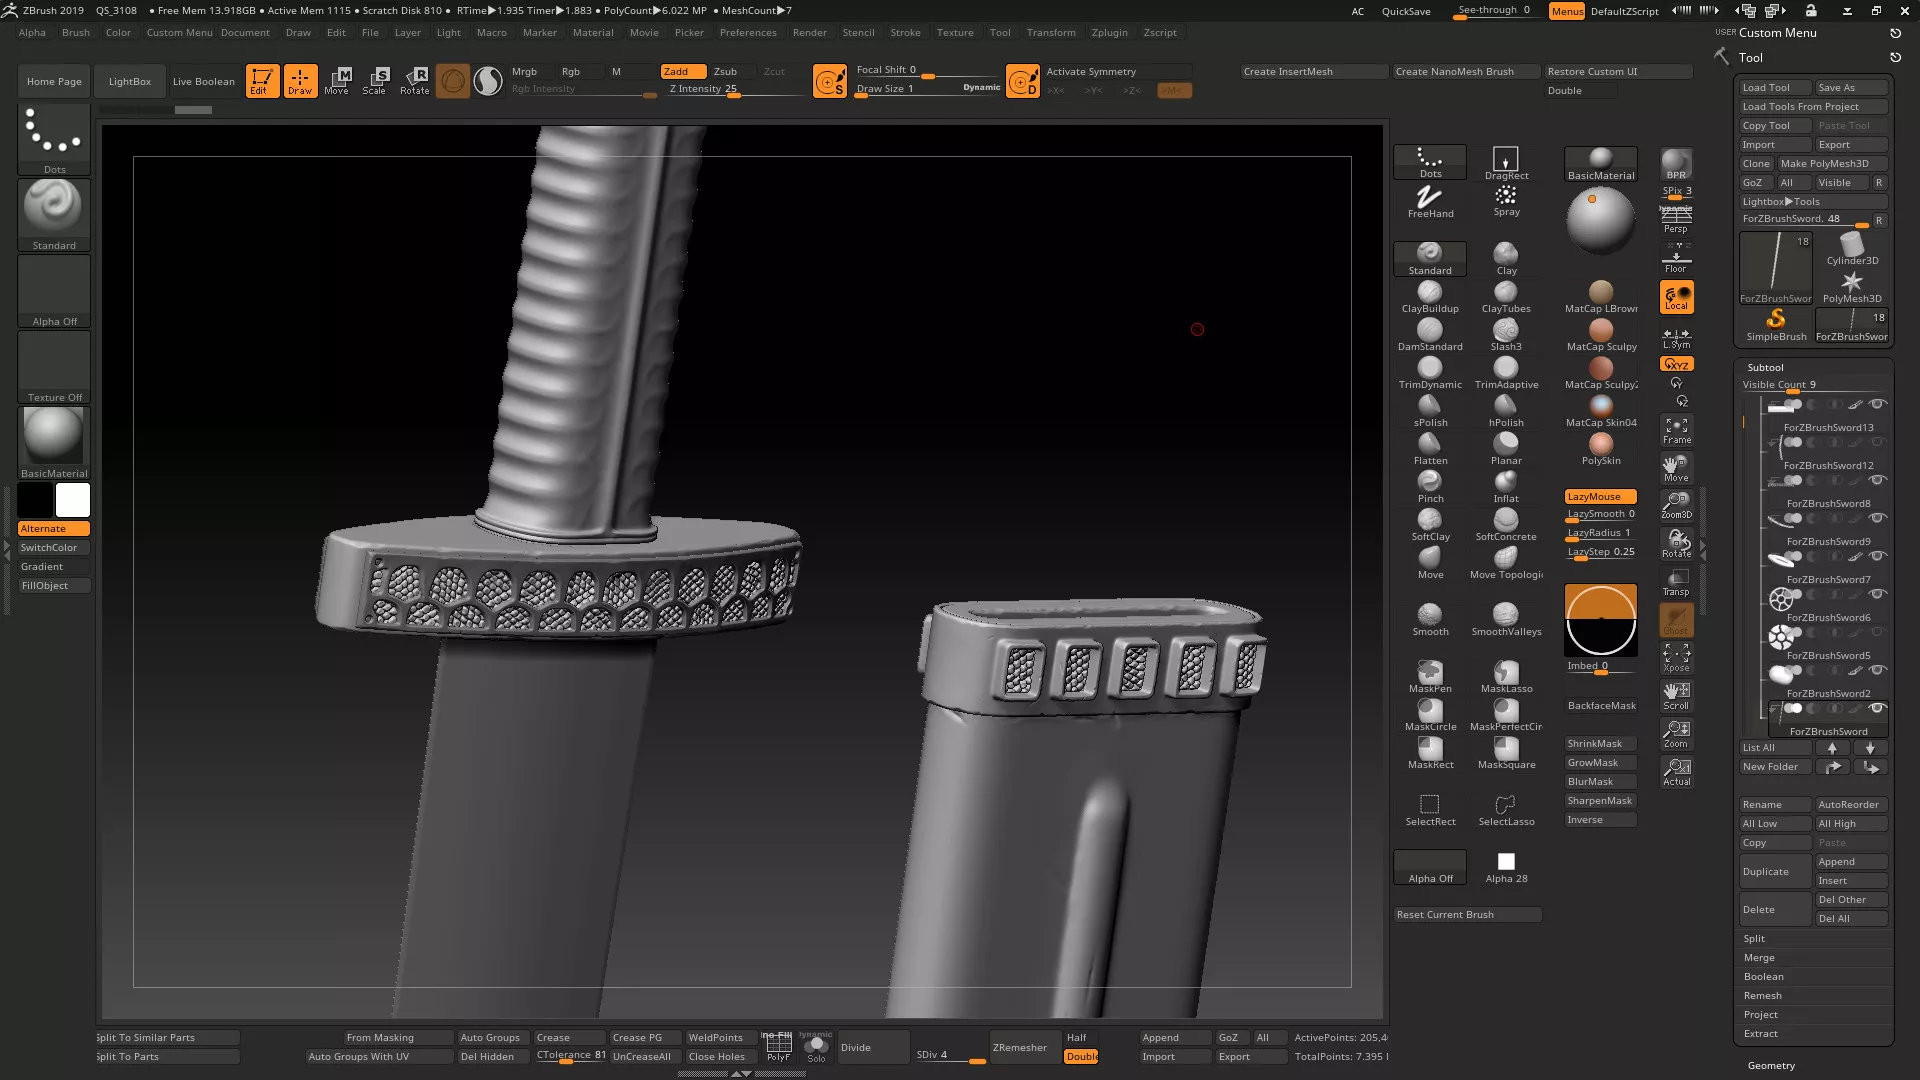
Task: Expand the Geometry section
Action: point(1771,1066)
